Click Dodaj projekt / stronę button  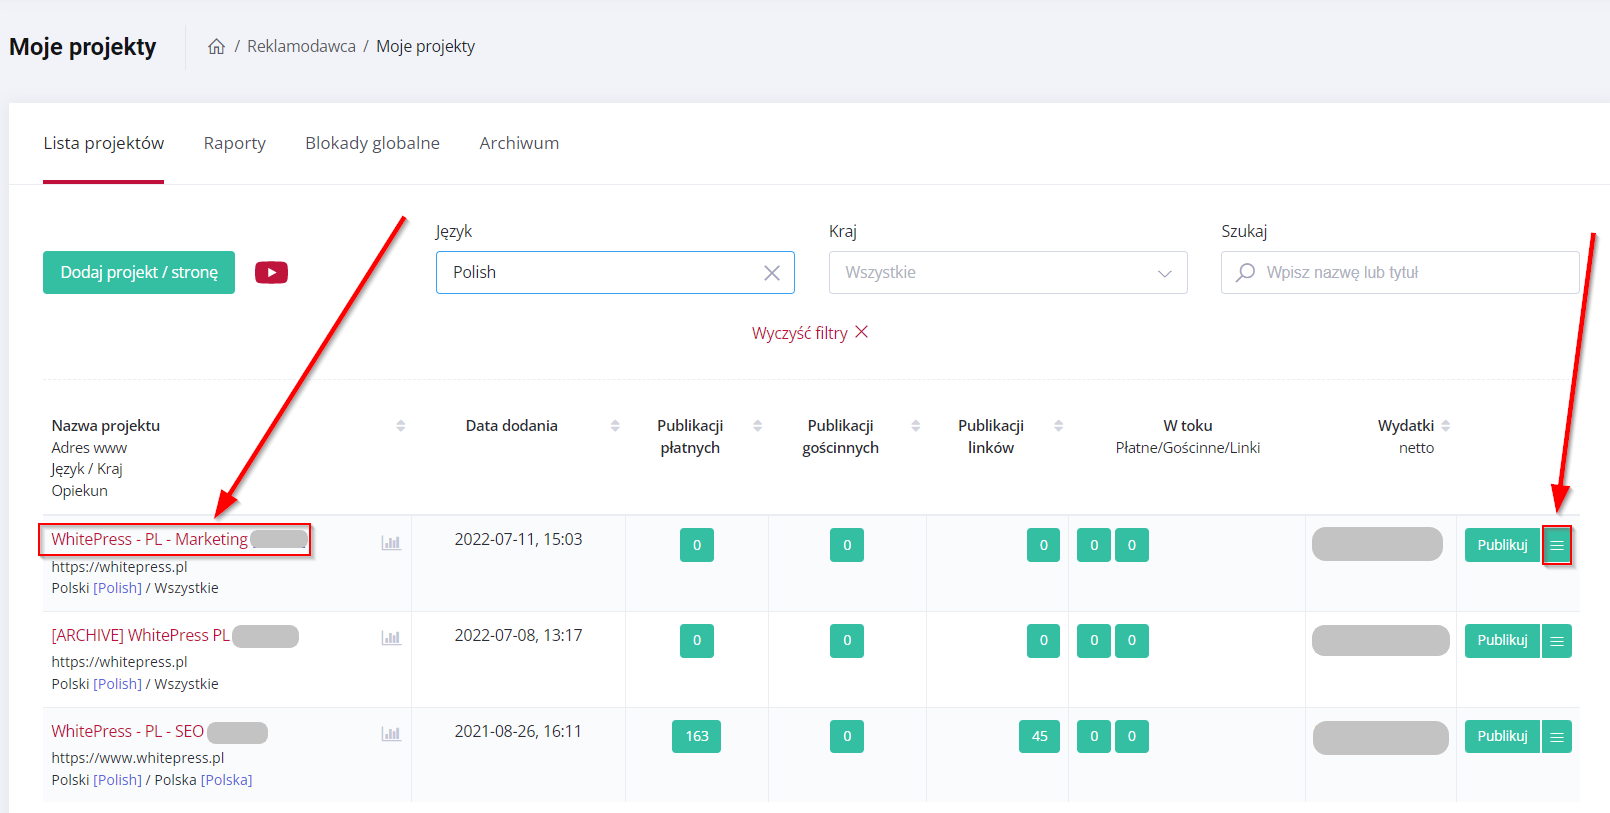point(139,272)
